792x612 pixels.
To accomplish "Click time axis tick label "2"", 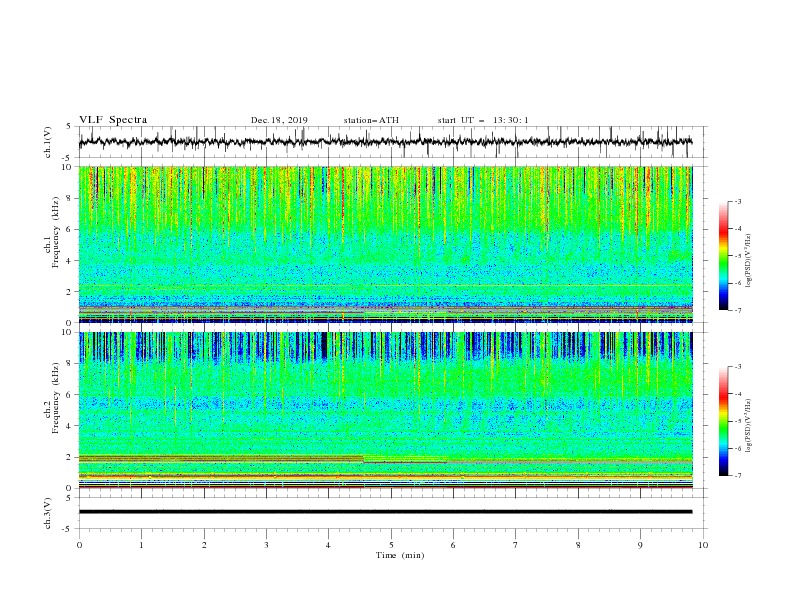I will click(x=204, y=545).
